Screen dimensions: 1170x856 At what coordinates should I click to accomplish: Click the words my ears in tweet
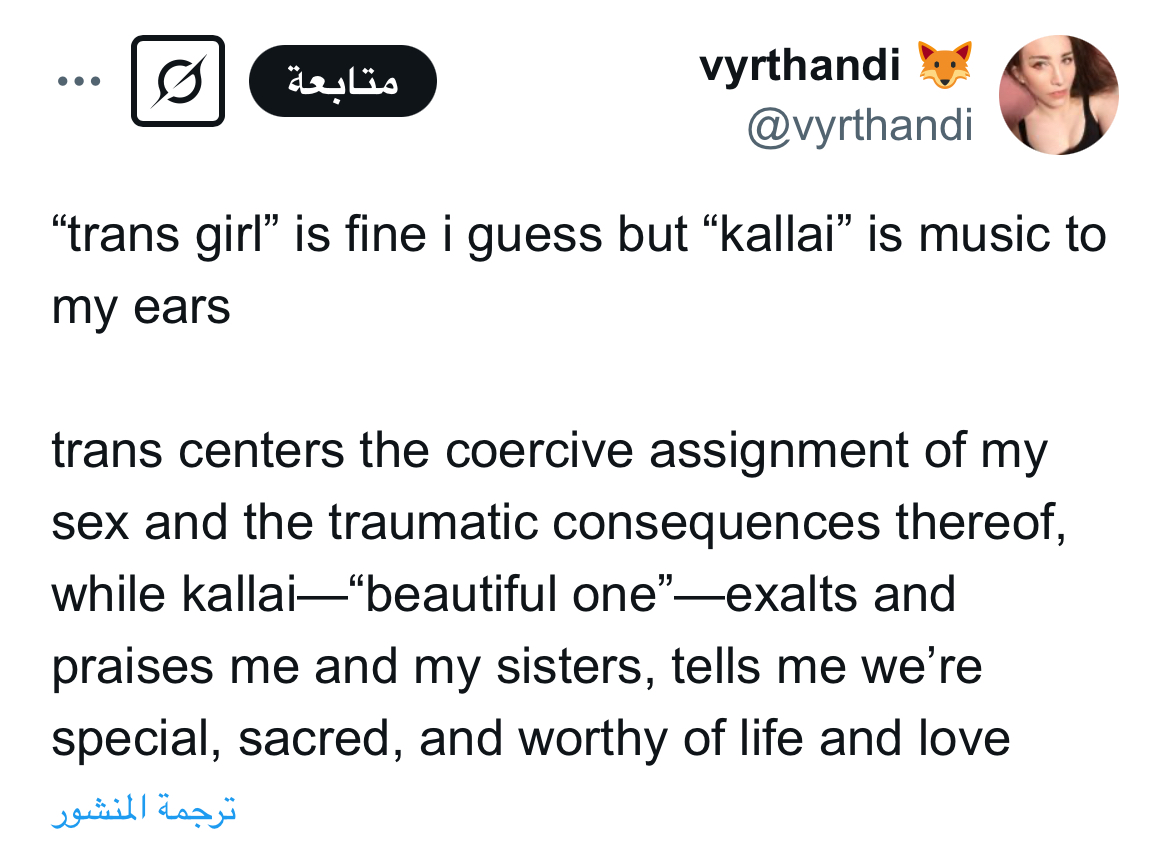click(x=140, y=307)
